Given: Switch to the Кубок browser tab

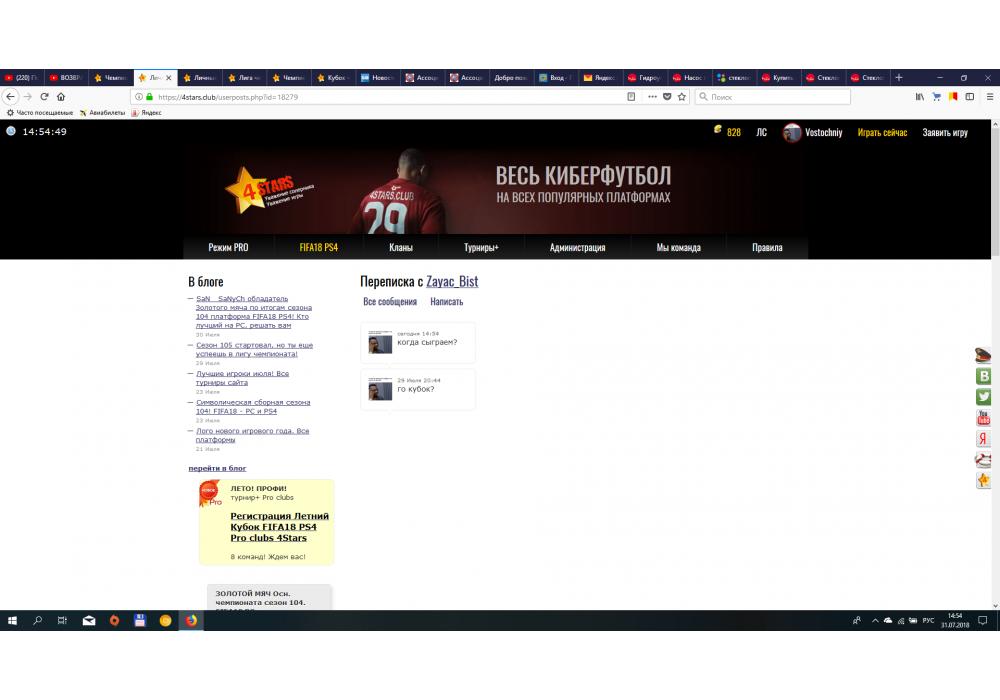Looking at the screenshot, I should click(x=332, y=77).
